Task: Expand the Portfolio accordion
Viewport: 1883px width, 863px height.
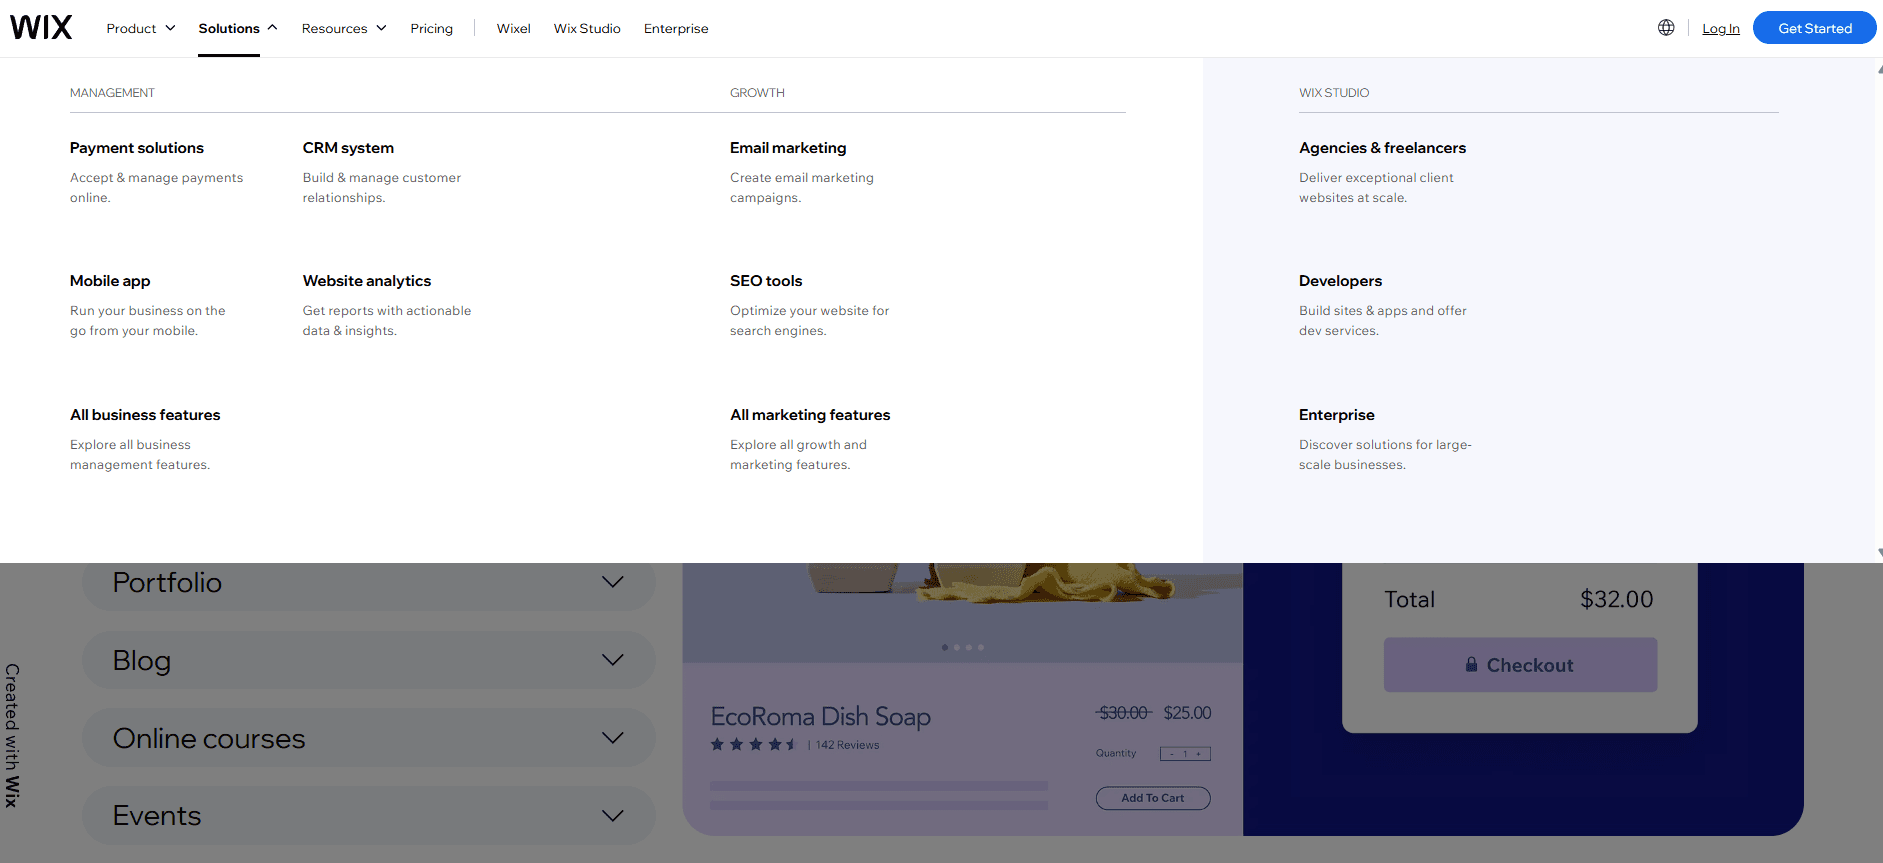Action: 368,583
